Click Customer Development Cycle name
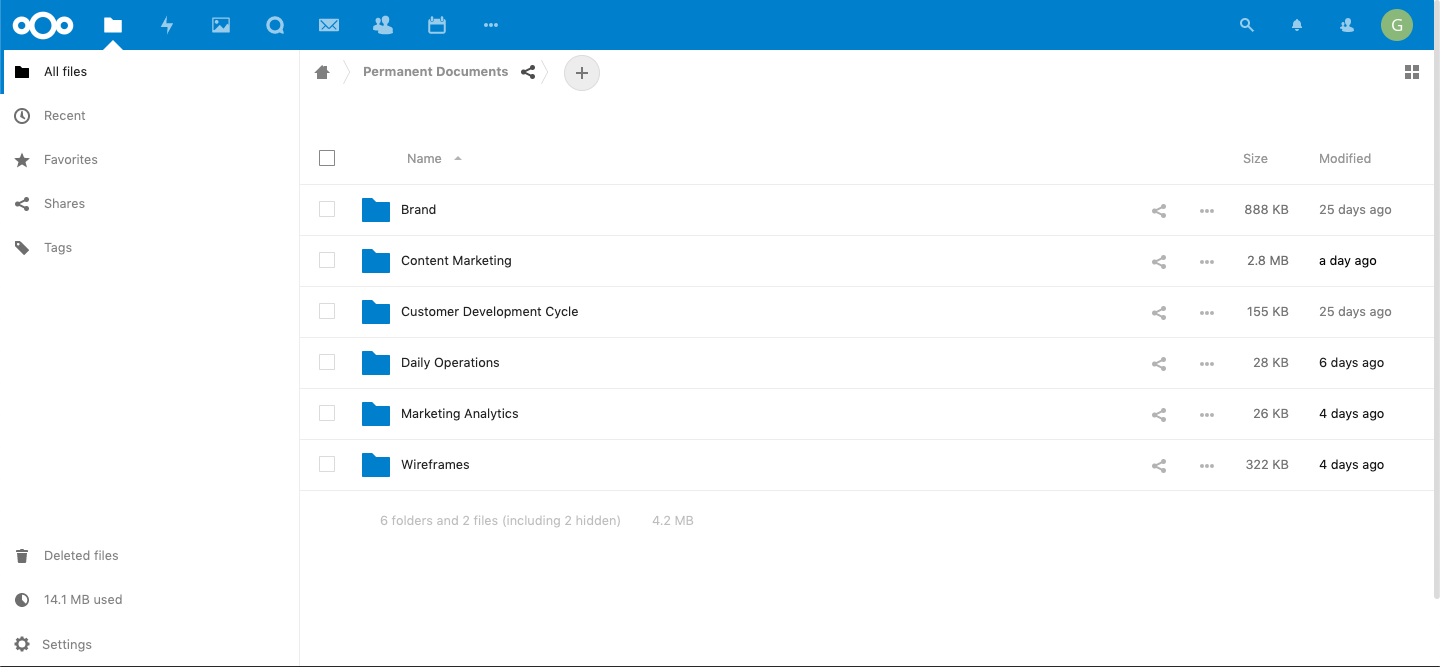 tap(489, 312)
